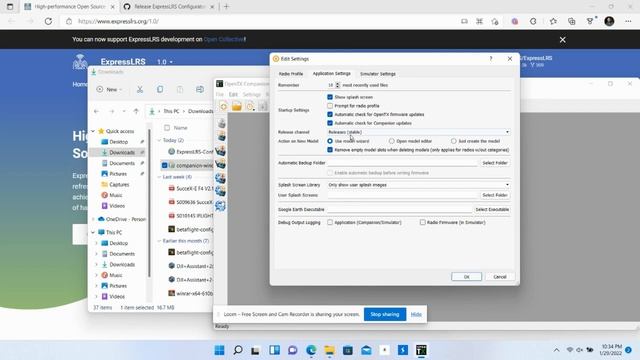The height and width of the screenshot is (360, 640).
Task: Open the Splash Screen Library dropdown
Action: click(x=418, y=185)
